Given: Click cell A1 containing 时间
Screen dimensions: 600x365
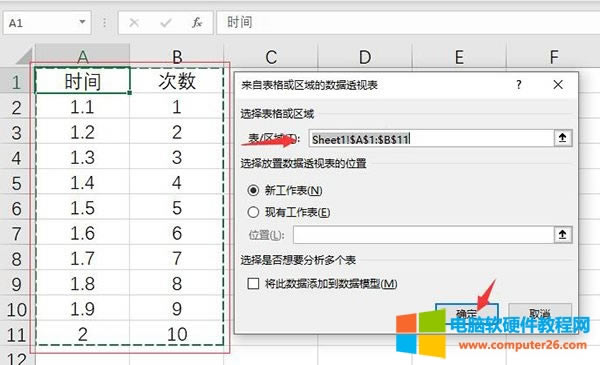Looking at the screenshot, I should 83,81.
